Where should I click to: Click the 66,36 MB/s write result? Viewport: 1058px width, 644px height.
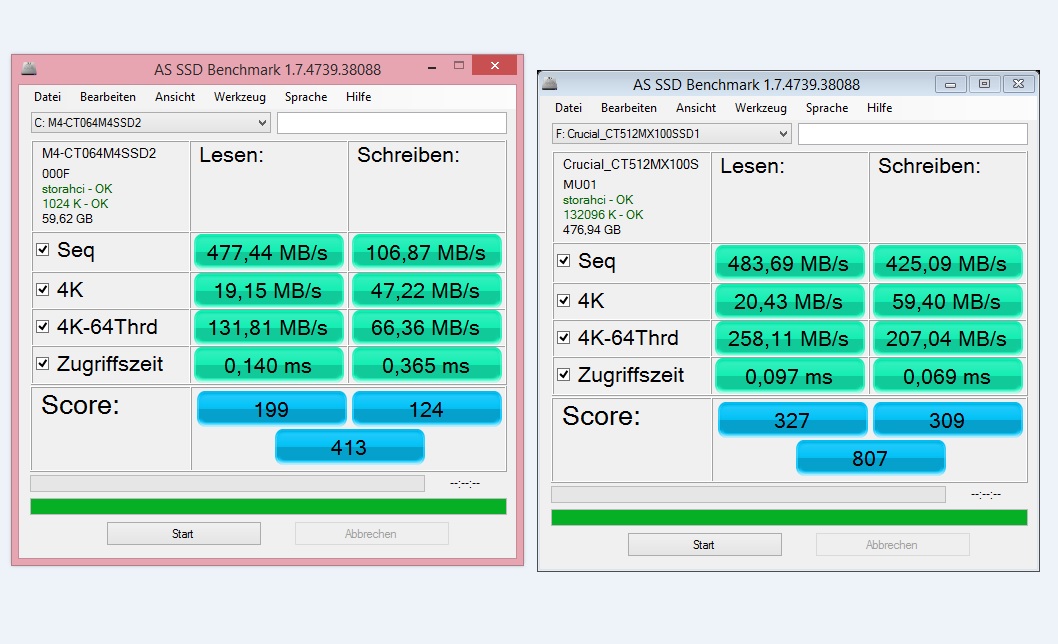pyautogui.click(x=426, y=327)
